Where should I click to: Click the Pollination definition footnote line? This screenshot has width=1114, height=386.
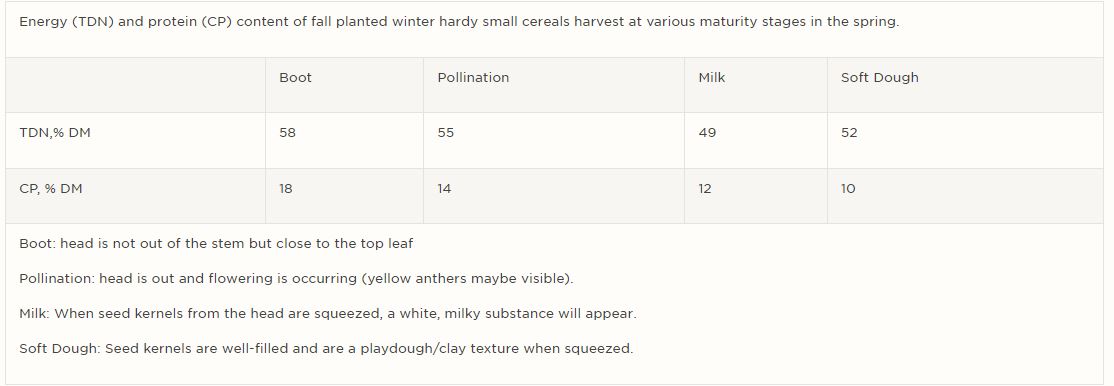pyautogui.click(x=296, y=279)
